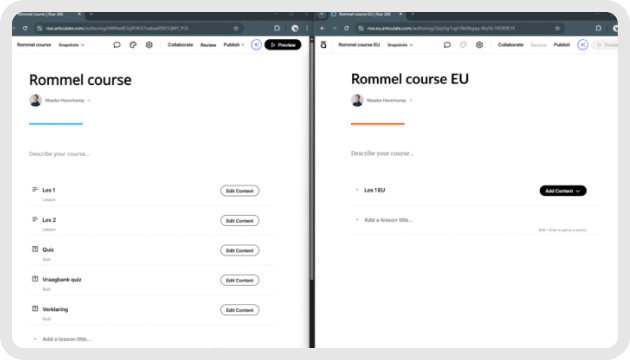Expand Snapshots dropdown in left window
This screenshot has height=360, width=630.
point(72,45)
